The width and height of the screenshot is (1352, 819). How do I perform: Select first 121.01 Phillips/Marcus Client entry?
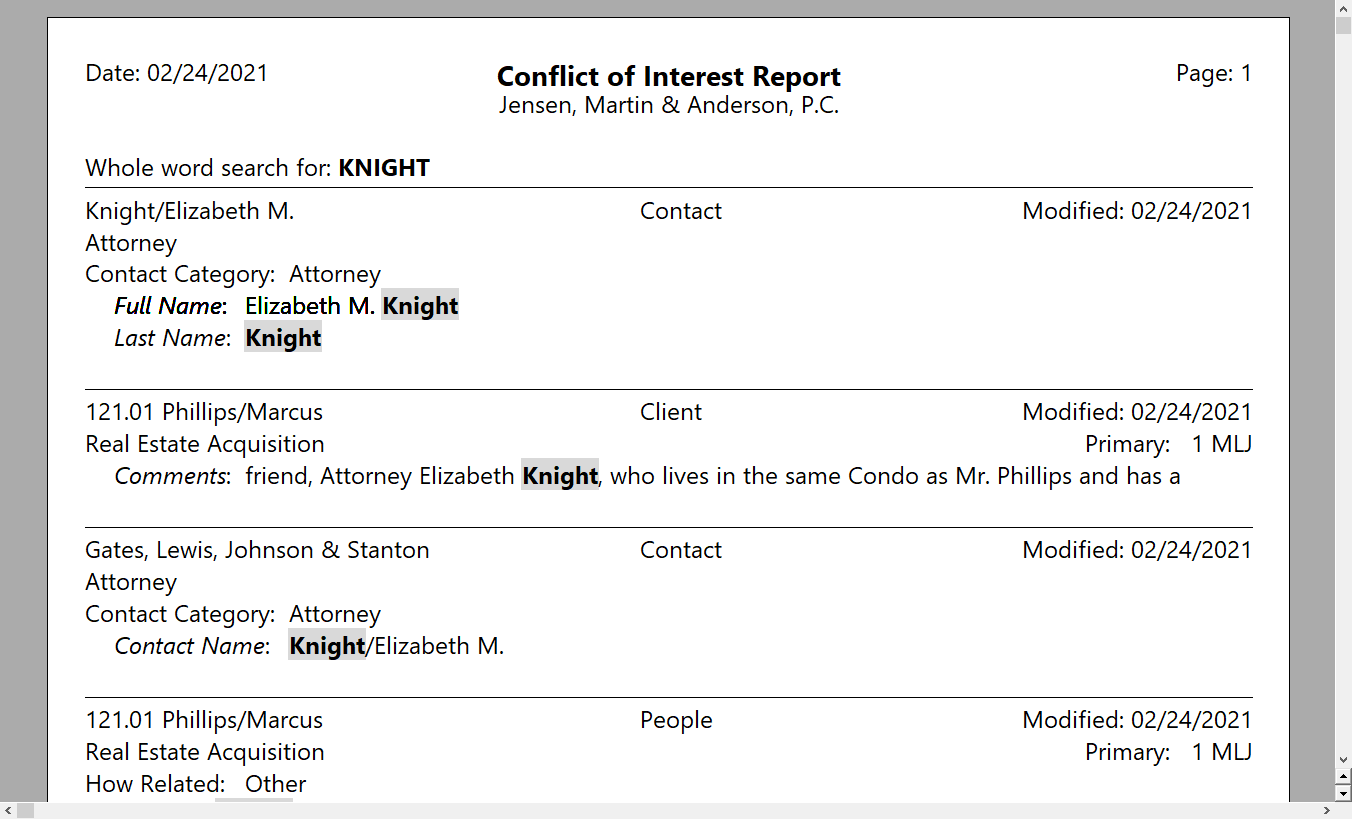[x=204, y=412]
